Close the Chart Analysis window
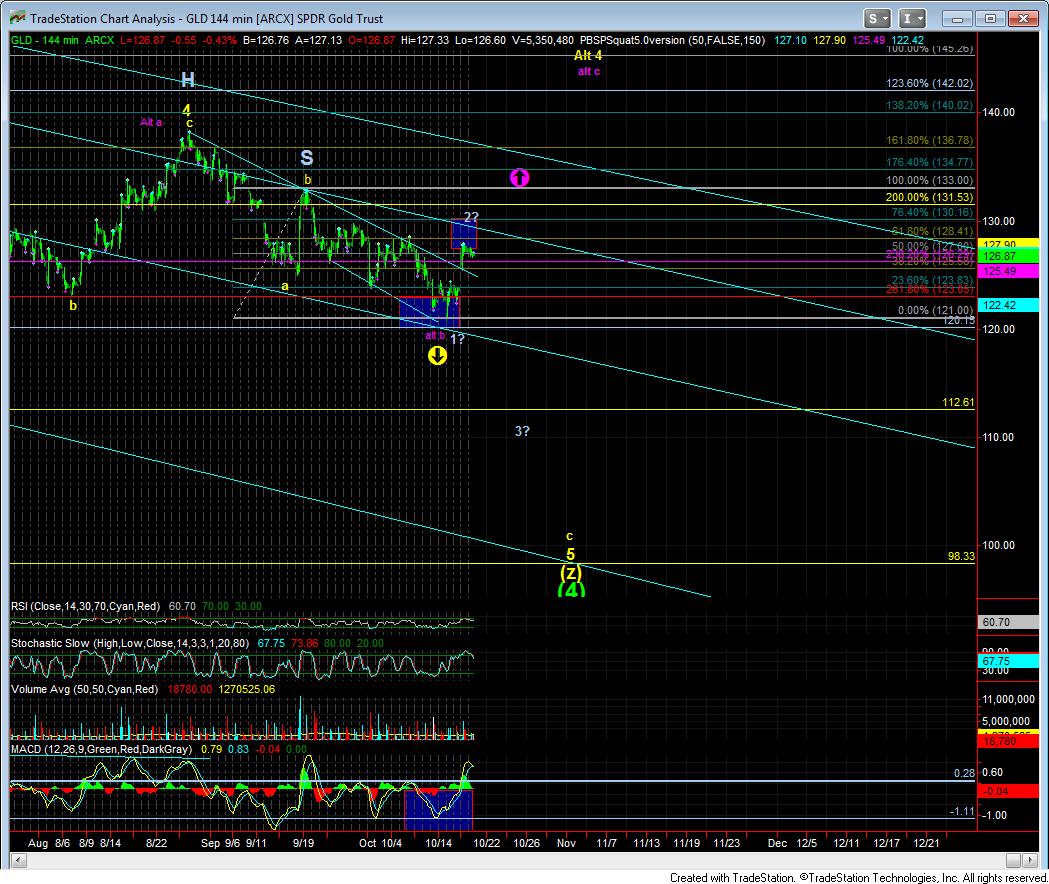This screenshot has height=884, width=1049. click(x=1023, y=18)
